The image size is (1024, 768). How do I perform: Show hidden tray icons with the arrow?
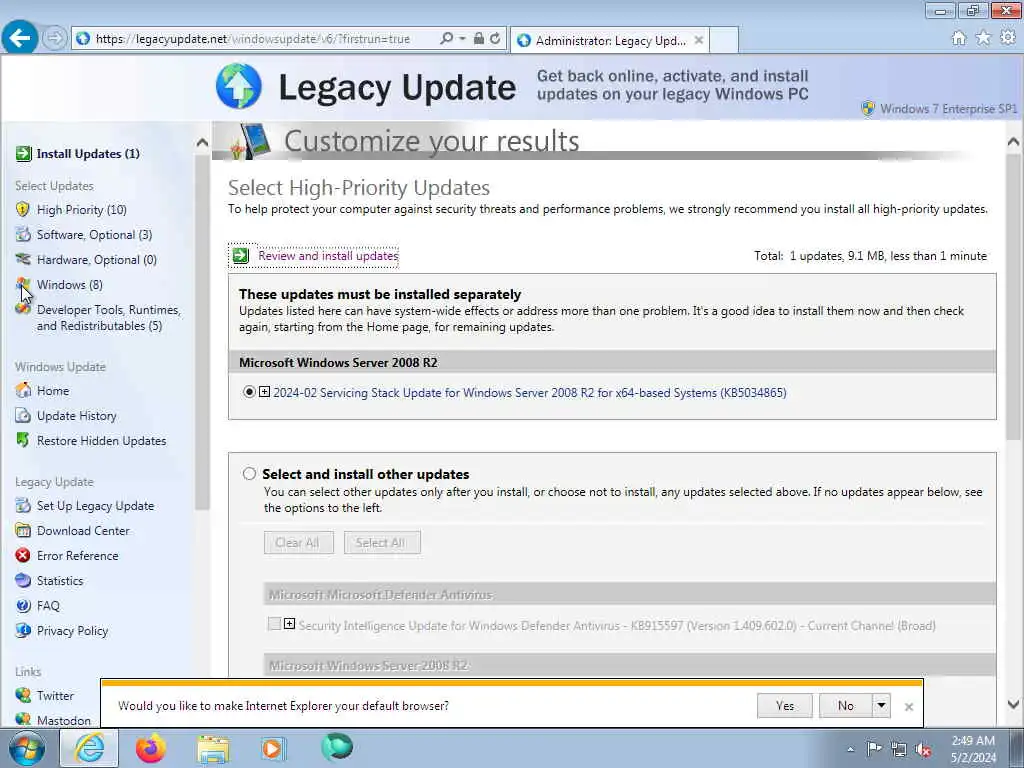pos(850,749)
